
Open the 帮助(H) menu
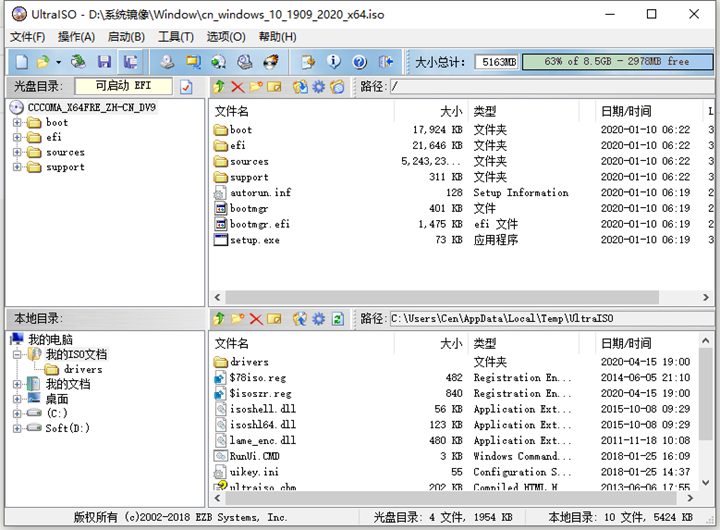tap(277, 37)
